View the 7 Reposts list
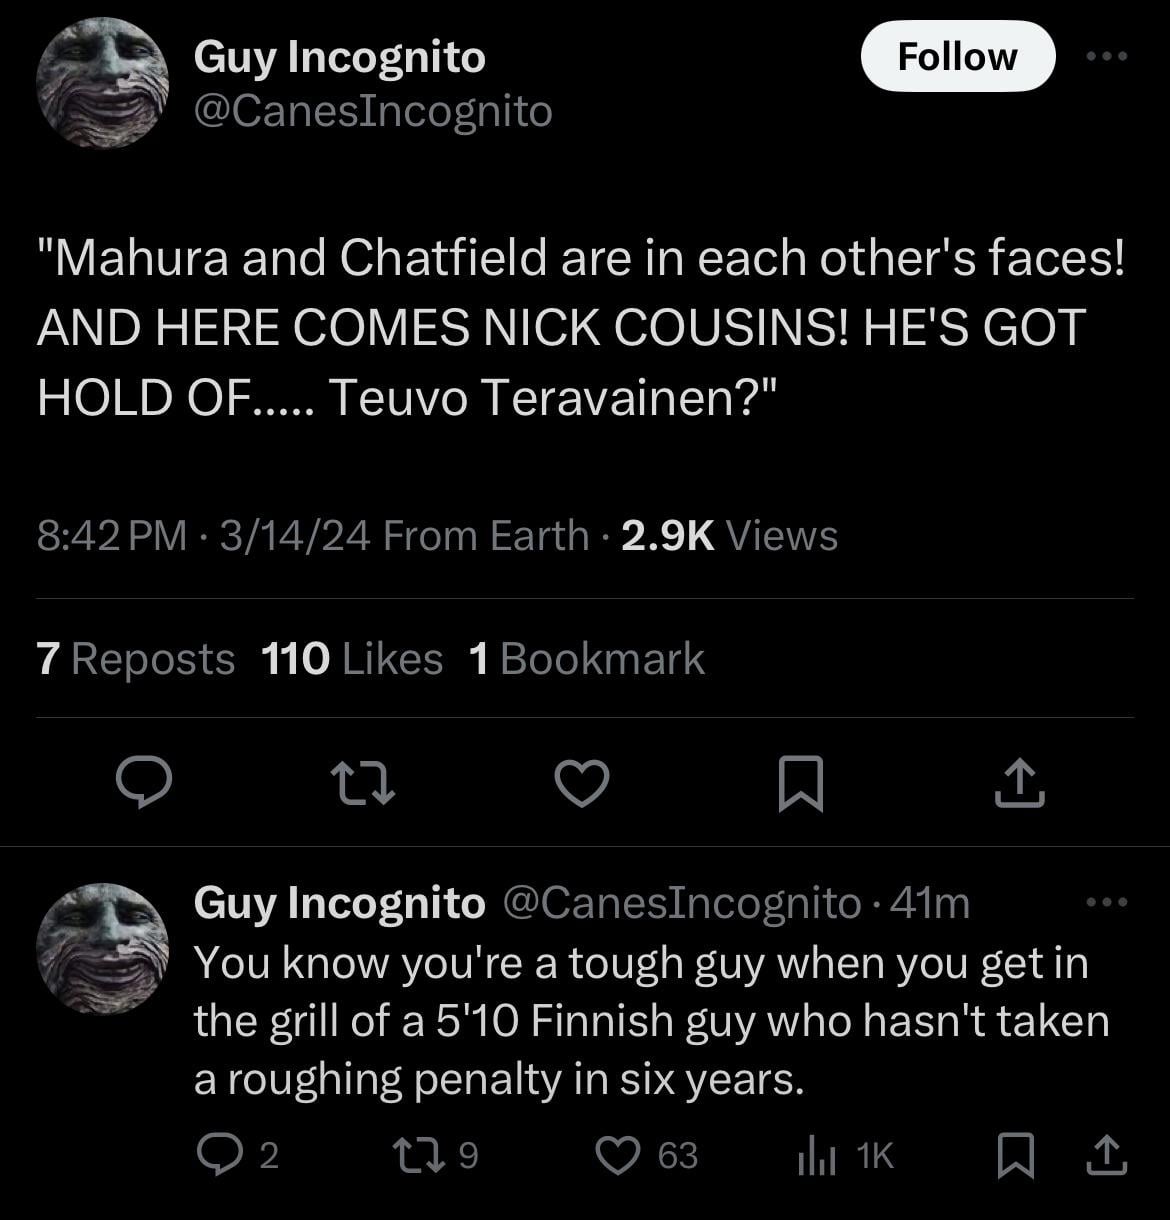Image resolution: width=1170 pixels, height=1220 pixels. click(135, 659)
